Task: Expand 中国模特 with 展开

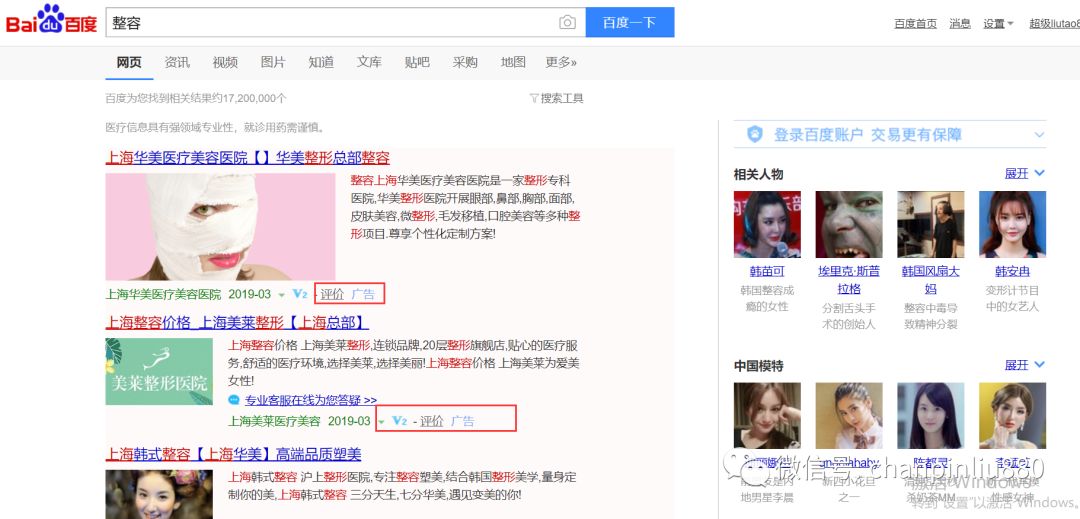Action: (x=1024, y=365)
